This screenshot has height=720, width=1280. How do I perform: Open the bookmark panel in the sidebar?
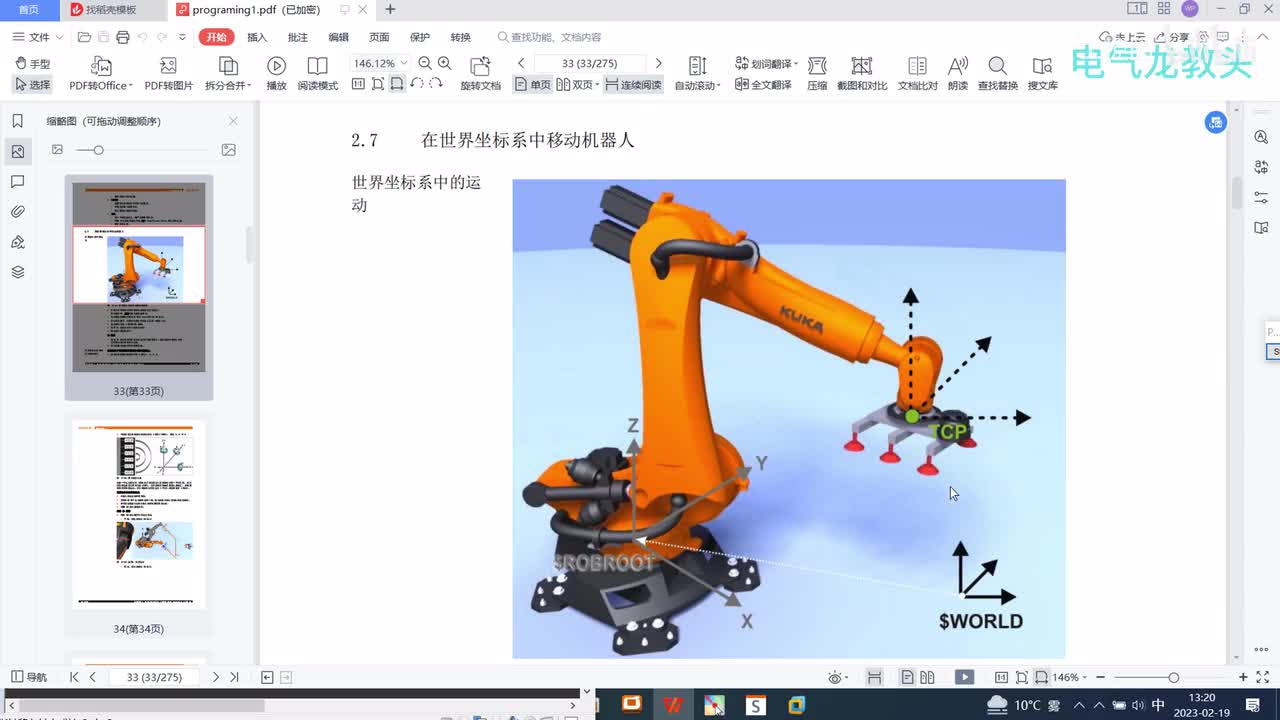pyautogui.click(x=17, y=121)
